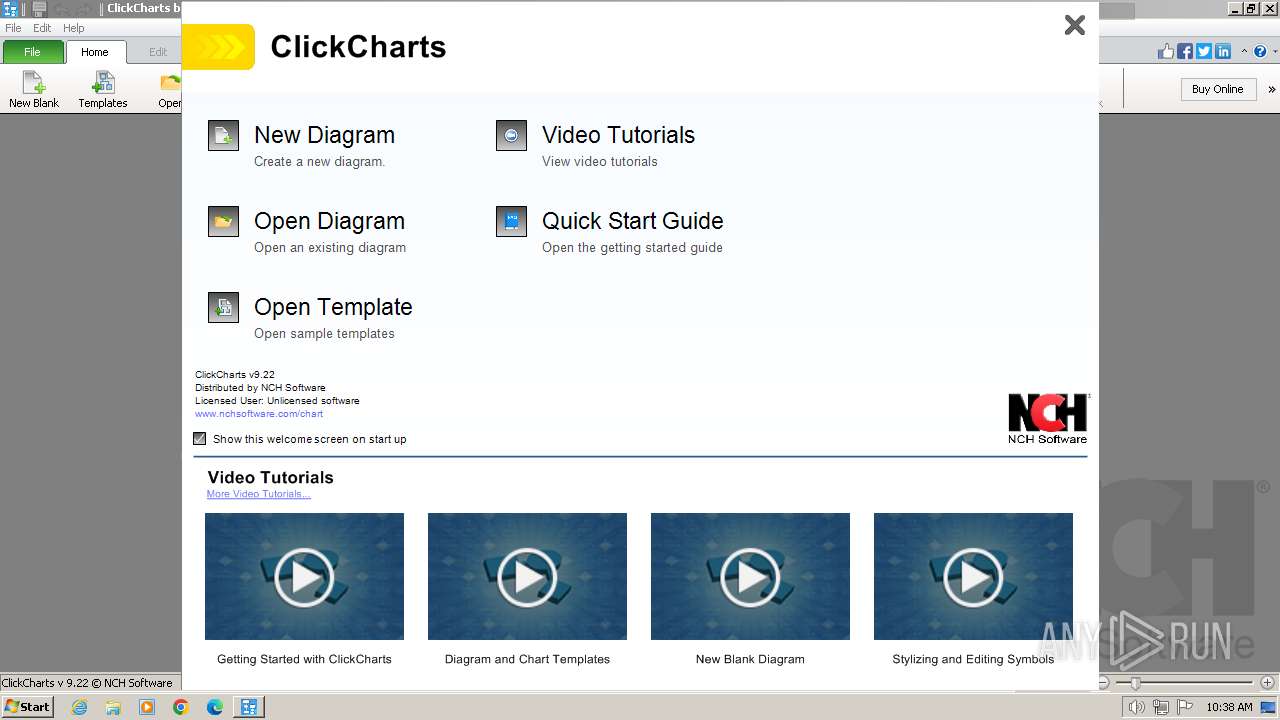Image resolution: width=1280 pixels, height=720 pixels.
Task: Switch to the Edit ribbon tab
Action: coord(158,52)
